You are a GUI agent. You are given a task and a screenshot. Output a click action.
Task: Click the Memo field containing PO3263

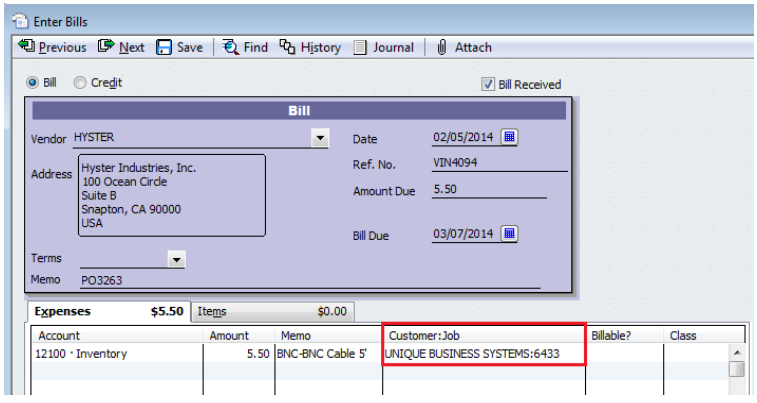(x=300, y=281)
